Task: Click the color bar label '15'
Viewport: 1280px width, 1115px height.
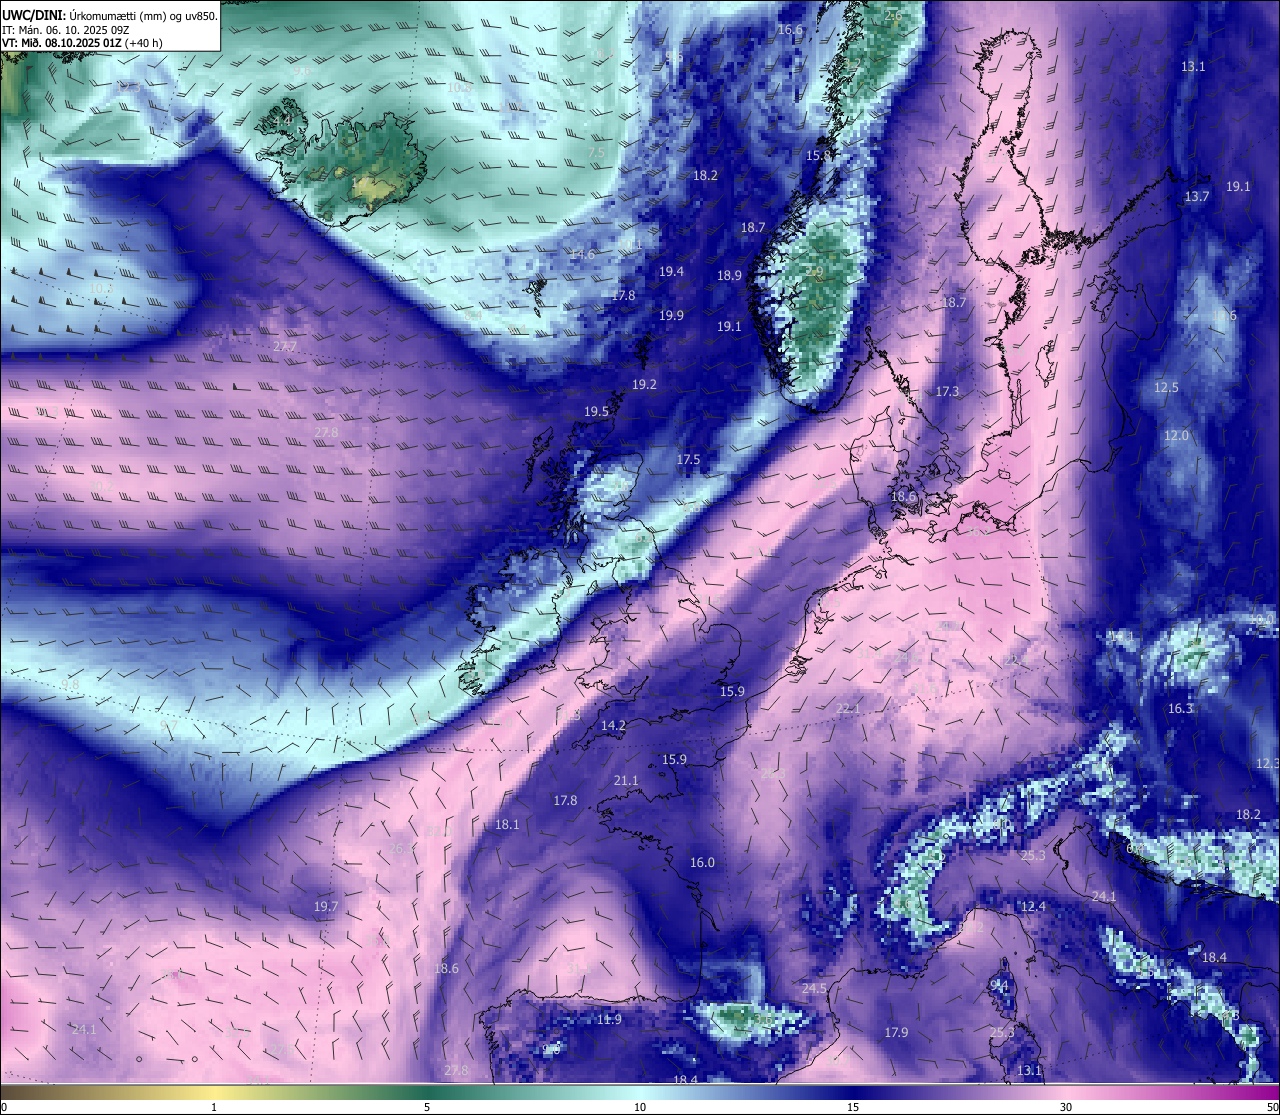Action: tap(853, 1107)
